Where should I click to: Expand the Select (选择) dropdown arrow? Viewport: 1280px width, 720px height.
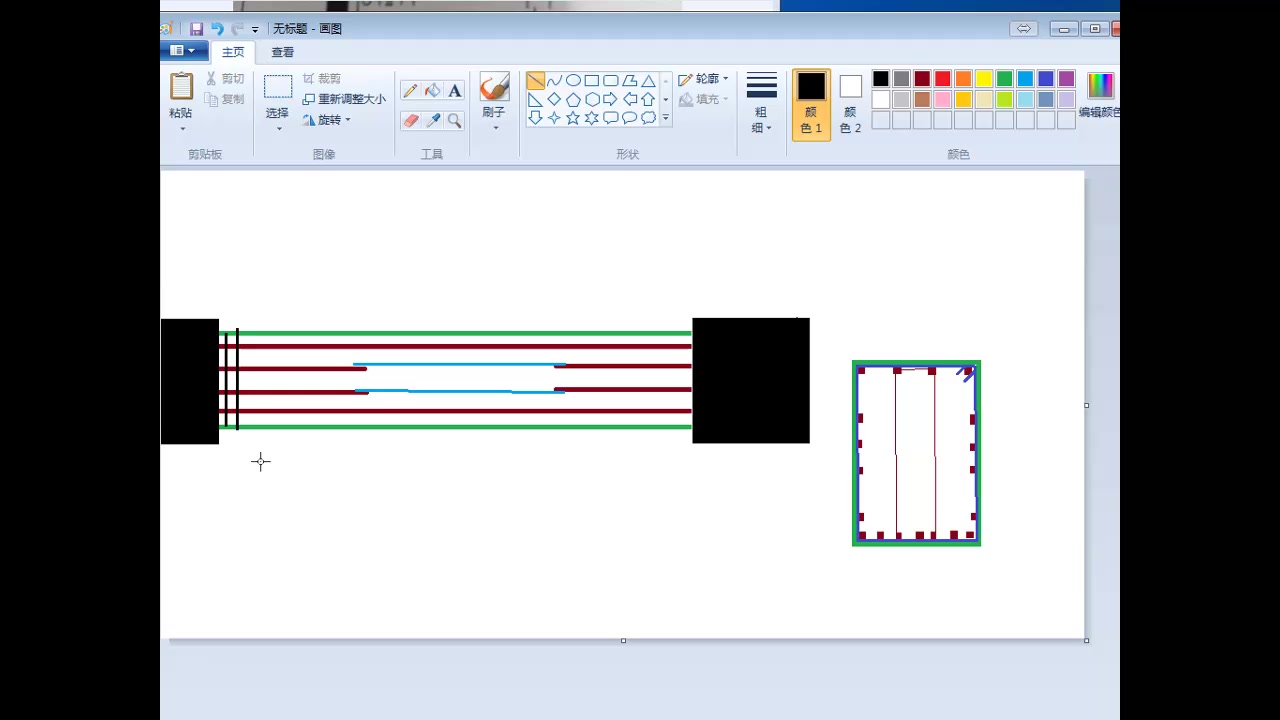point(279,128)
